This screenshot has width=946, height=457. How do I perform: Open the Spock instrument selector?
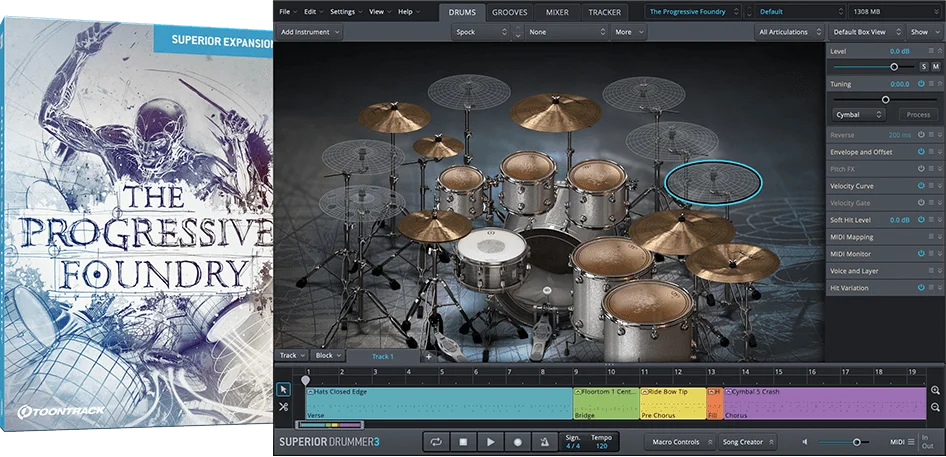[x=481, y=32]
